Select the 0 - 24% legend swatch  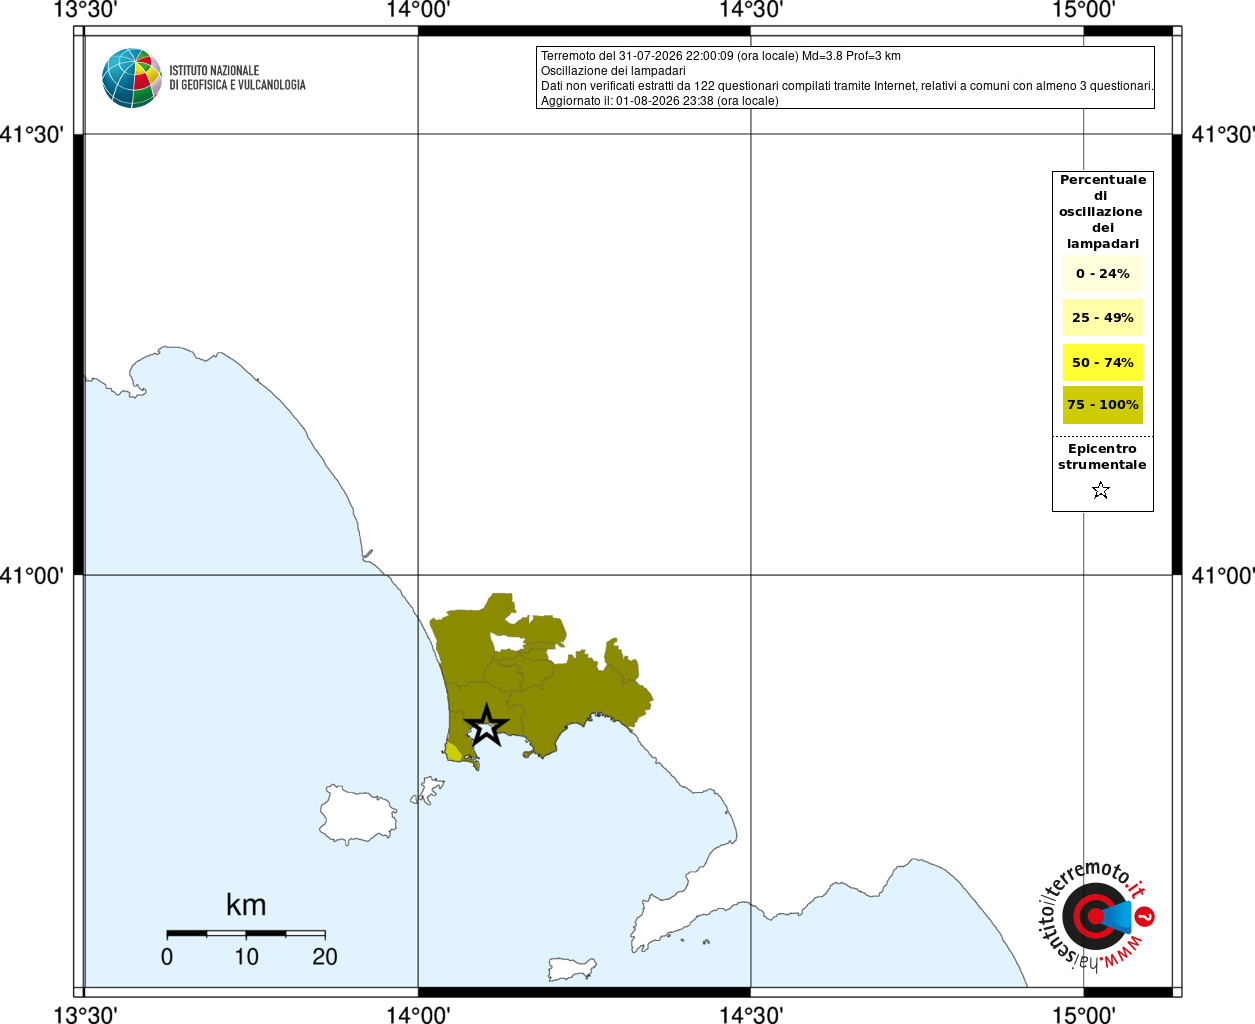[x=1103, y=274]
